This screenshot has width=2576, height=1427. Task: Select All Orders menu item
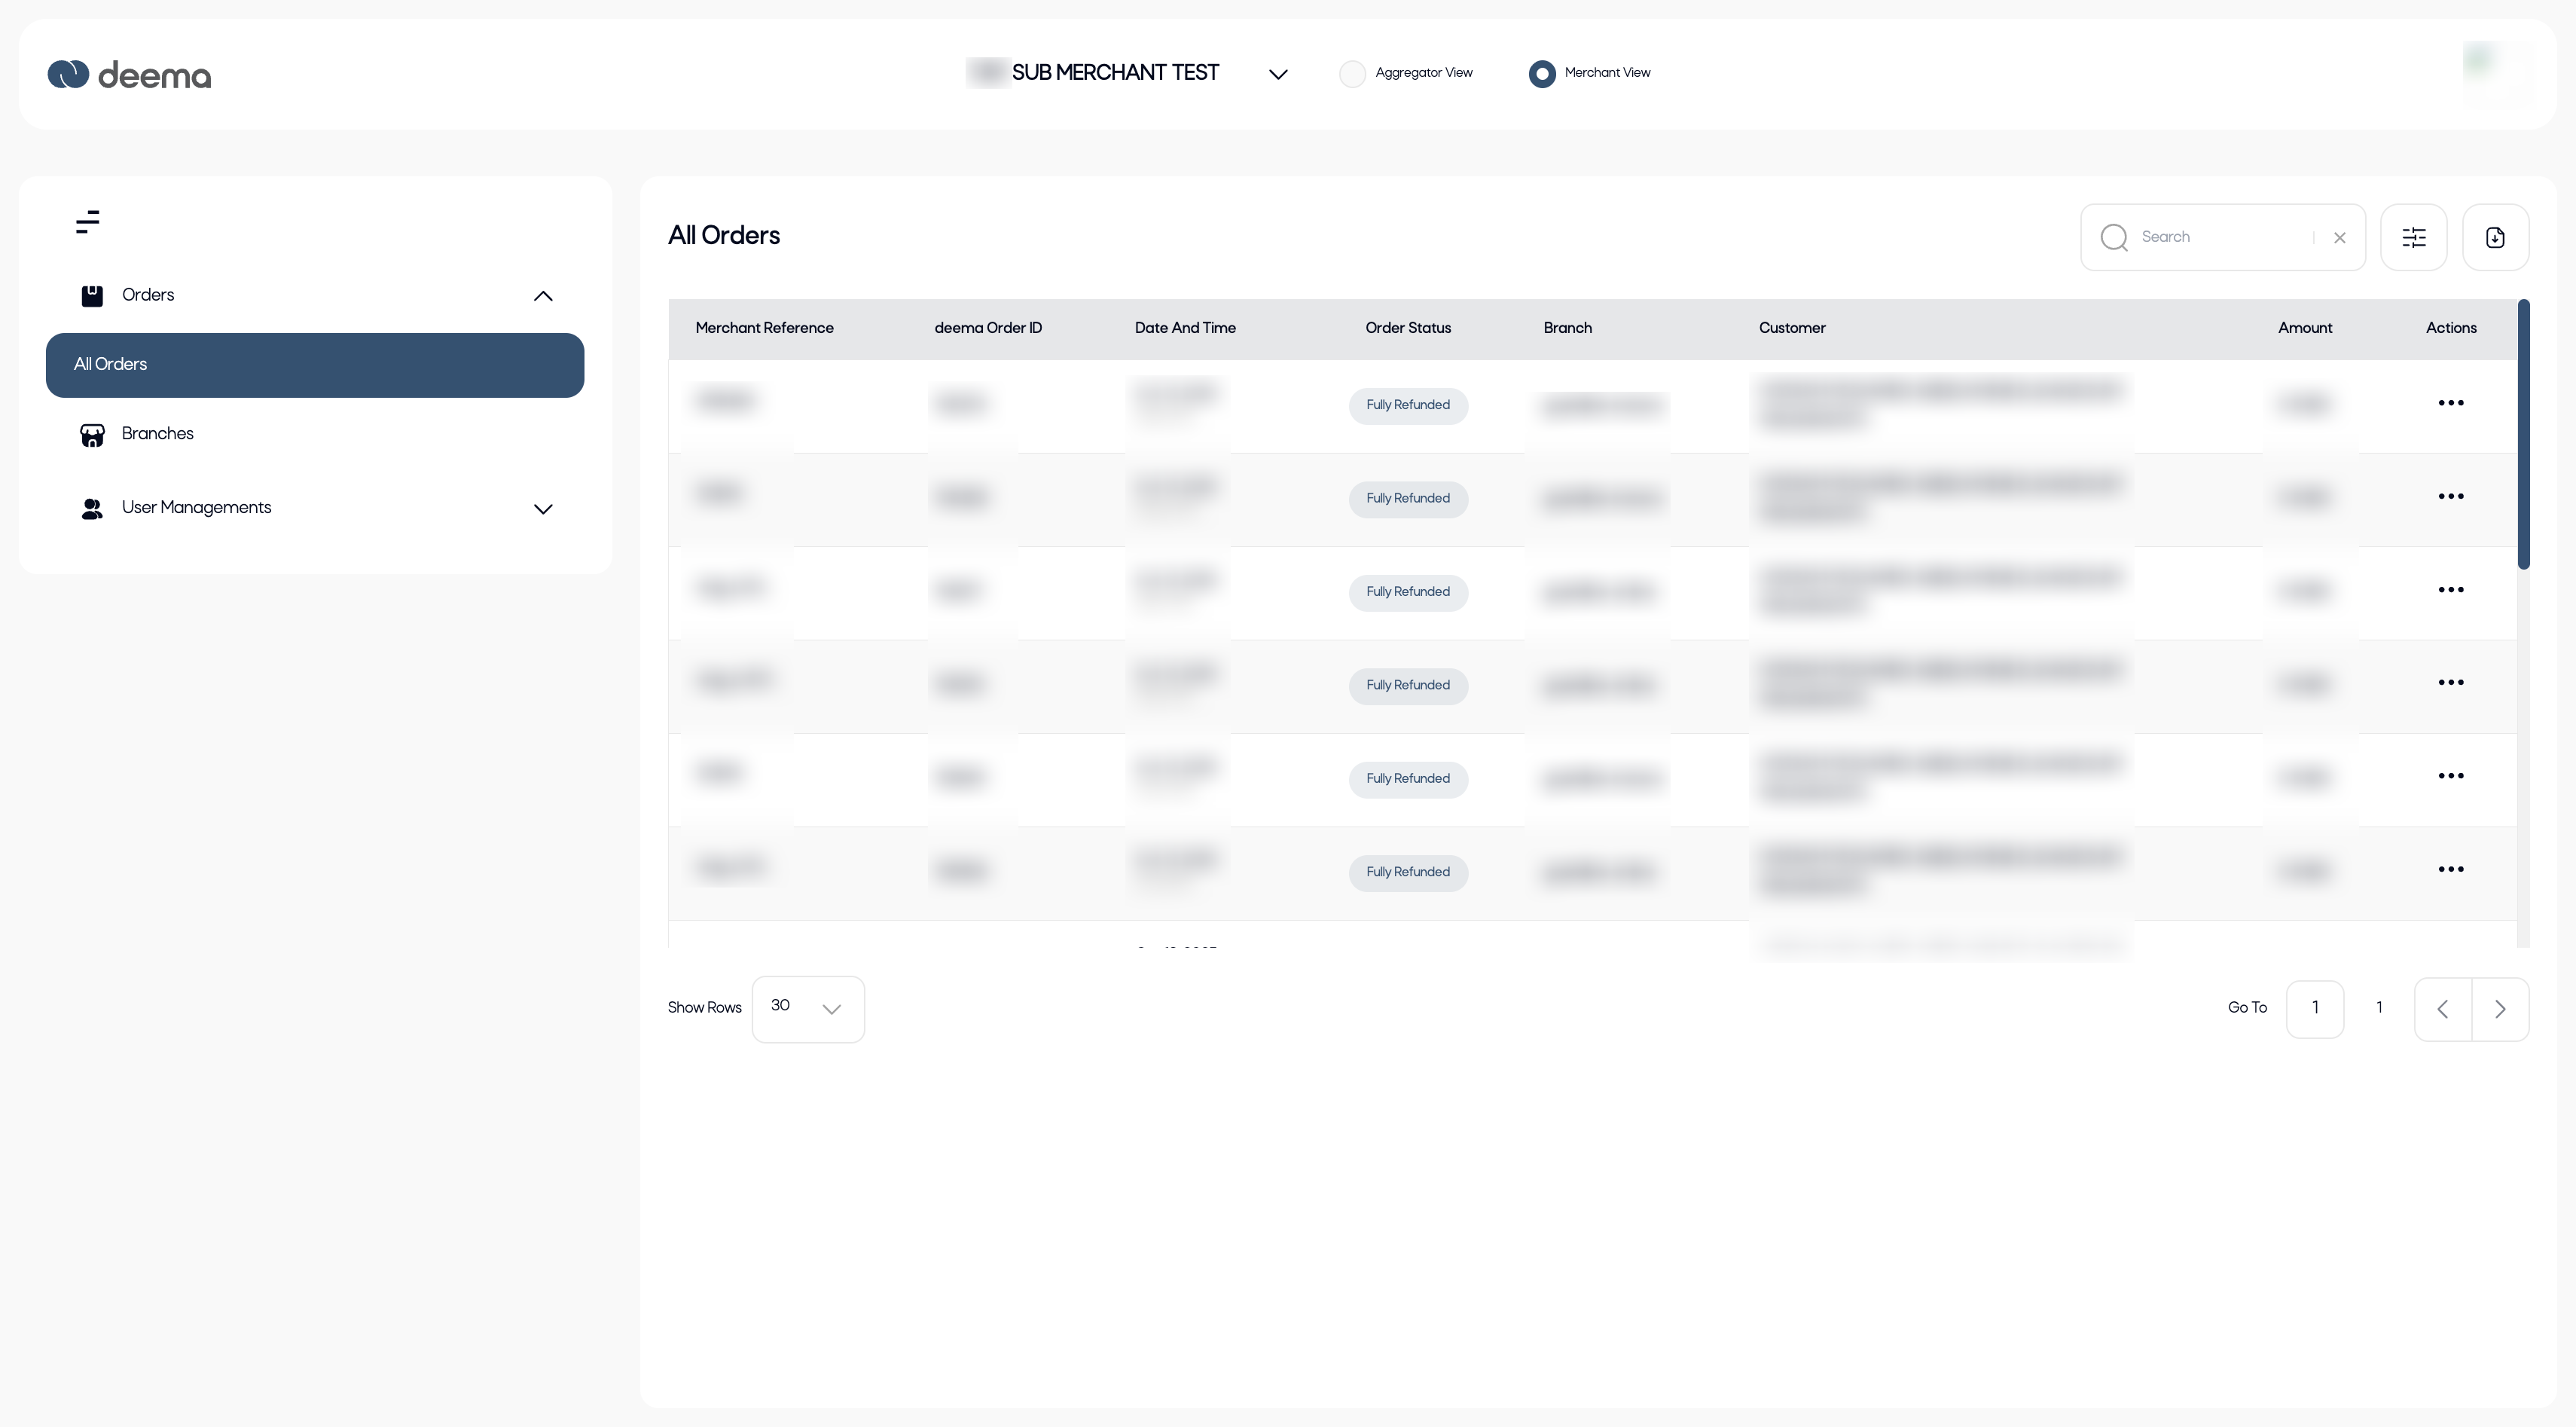[315, 365]
